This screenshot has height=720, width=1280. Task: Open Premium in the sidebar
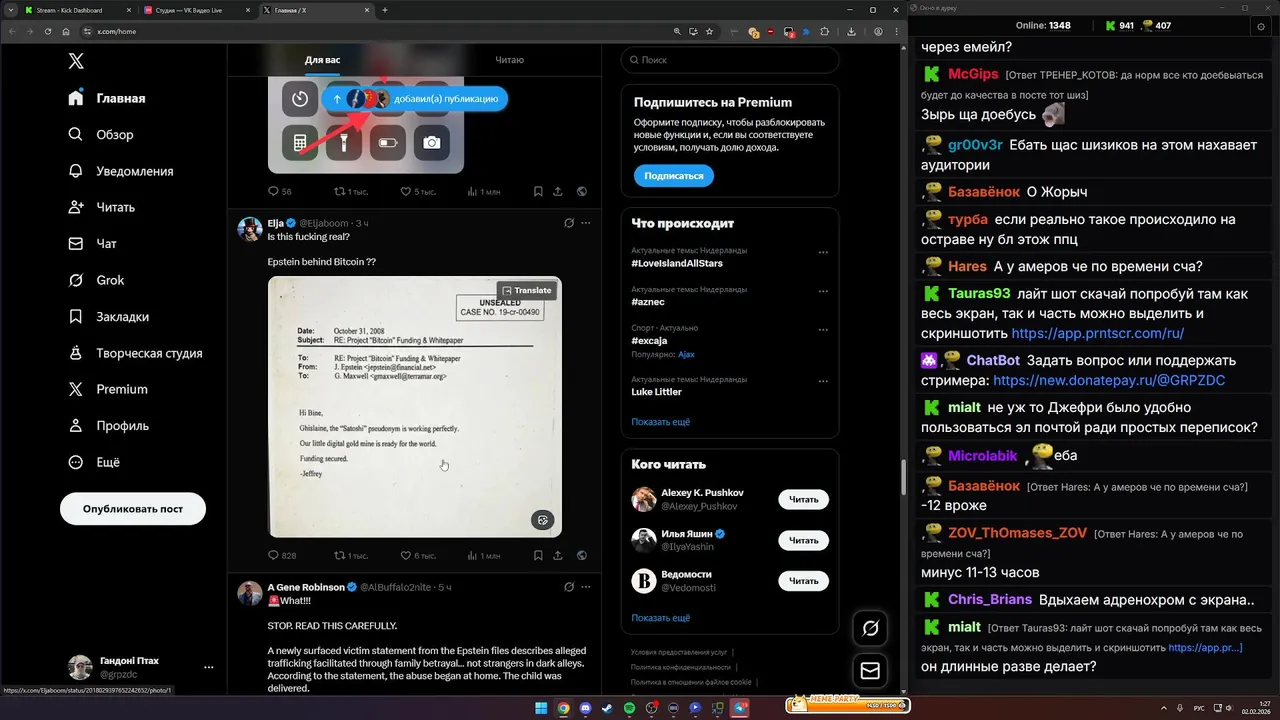107,389
